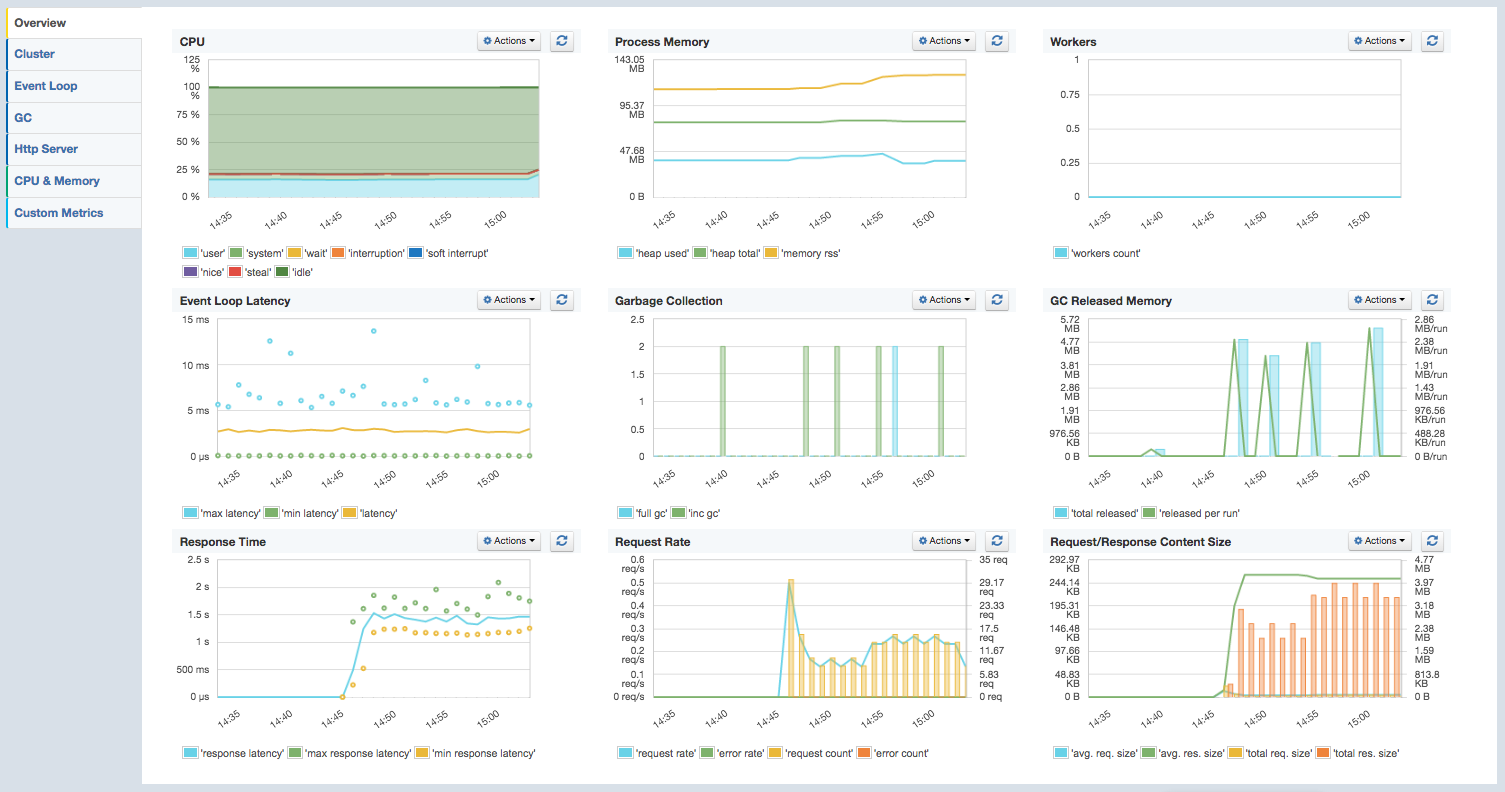
Task: Open Actions dropdown for Request/Response Content Size
Action: pyautogui.click(x=1380, y=541)
